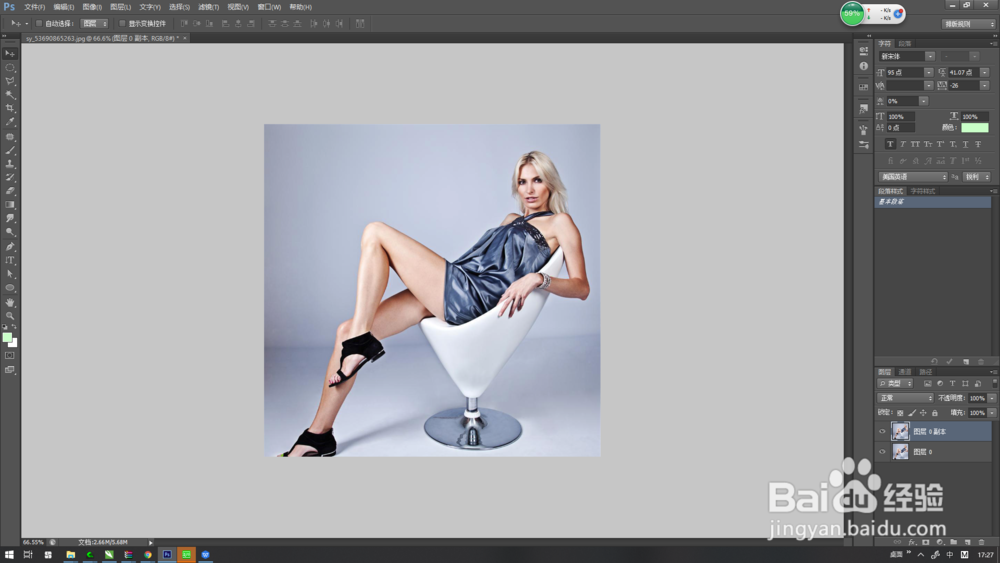1000x563 pixels.
Task: Select the Polygonal Lasso tool
Action: click(x=10, y=81)
